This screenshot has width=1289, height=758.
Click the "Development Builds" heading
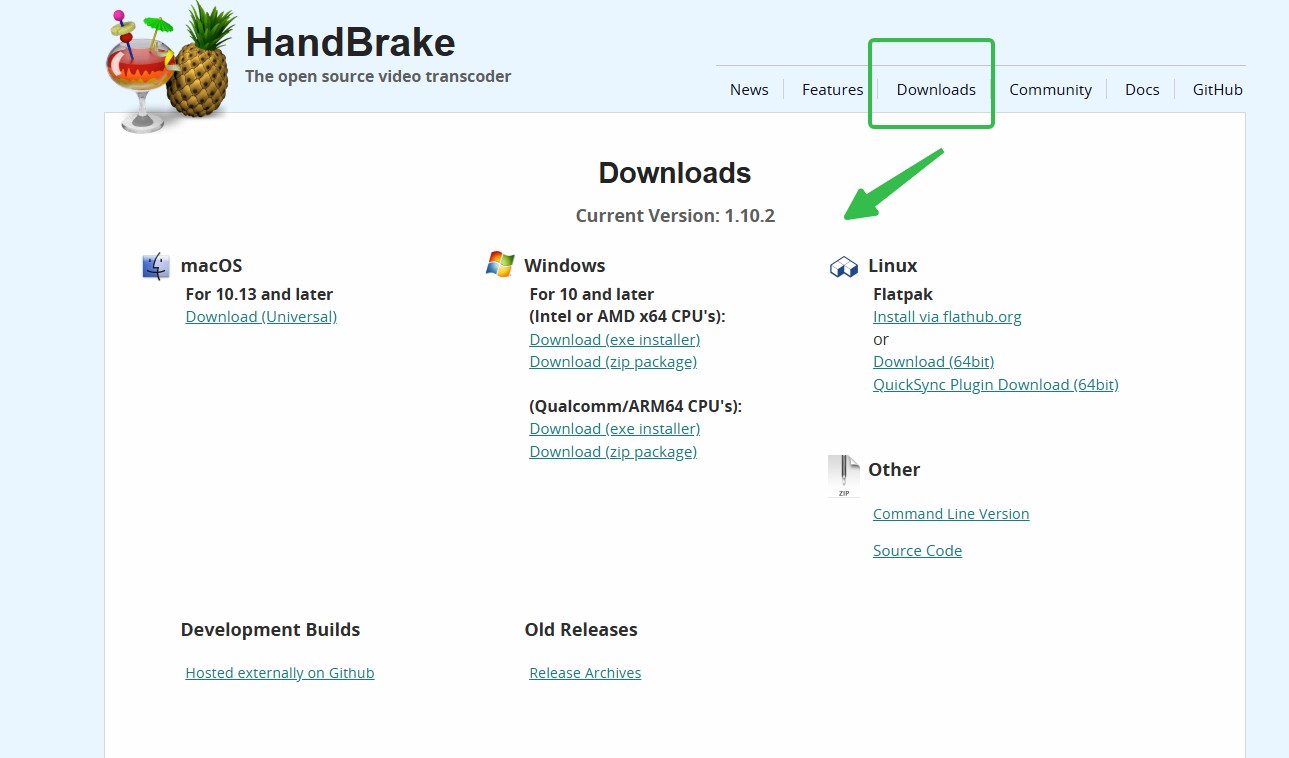point(270,630)
